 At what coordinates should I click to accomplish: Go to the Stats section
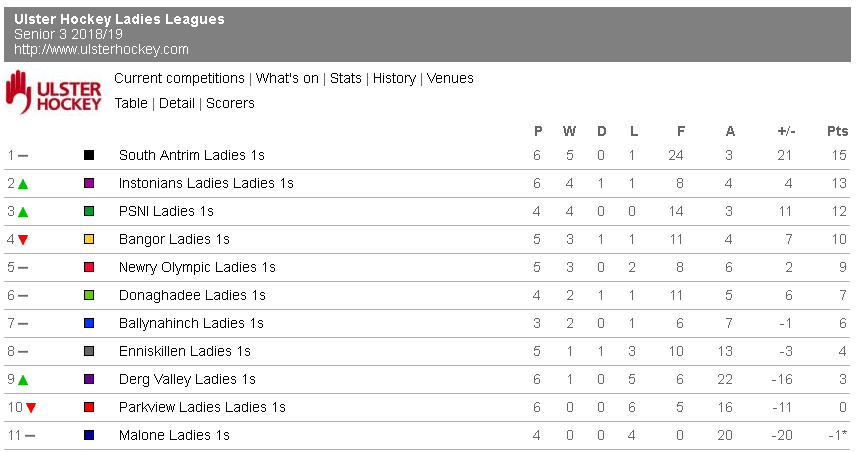(x=346, y=78)
